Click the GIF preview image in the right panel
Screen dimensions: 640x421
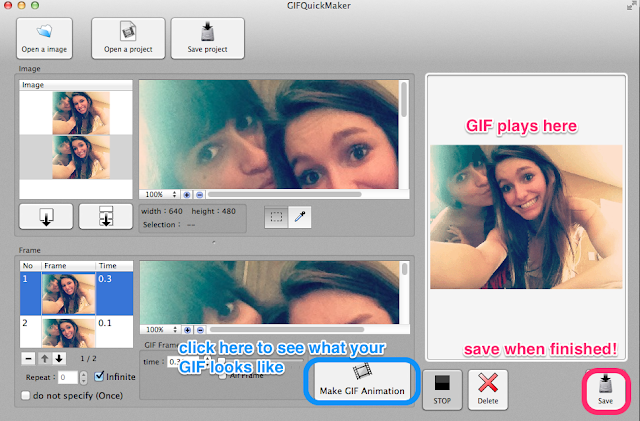(x=526, y=217)
